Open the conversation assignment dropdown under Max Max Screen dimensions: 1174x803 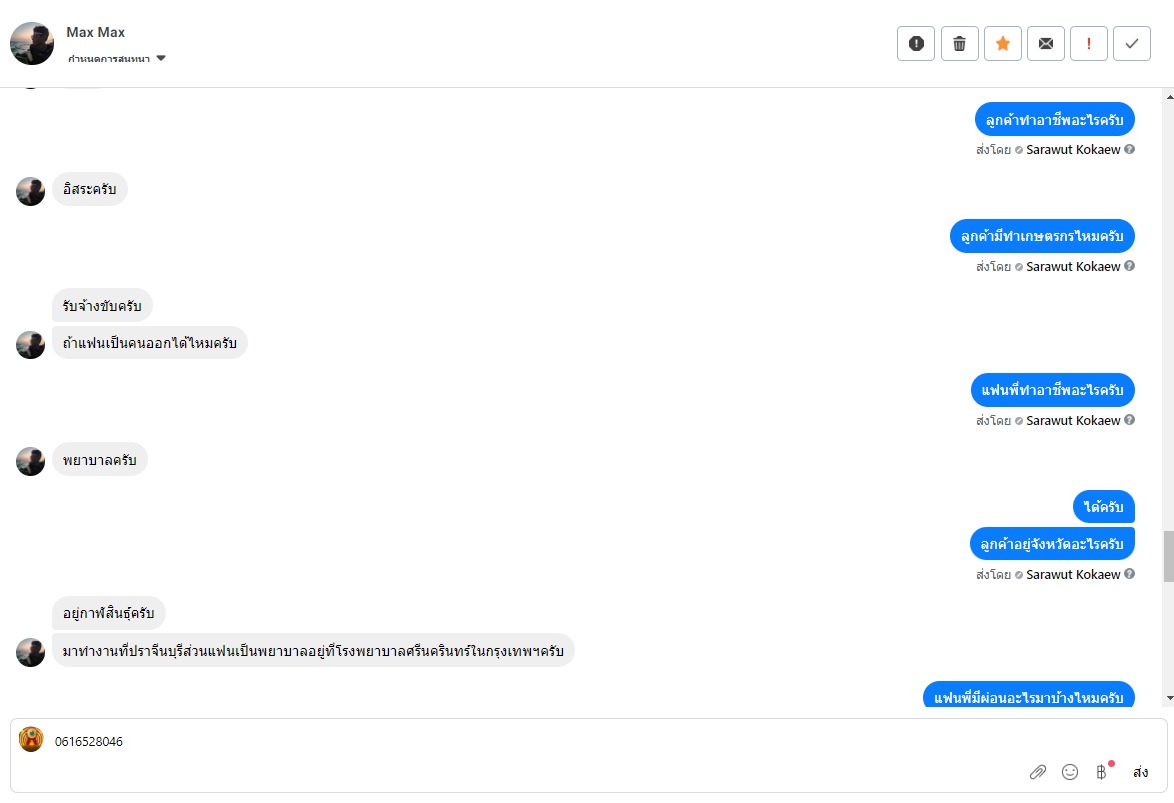(x=116, y=58)
